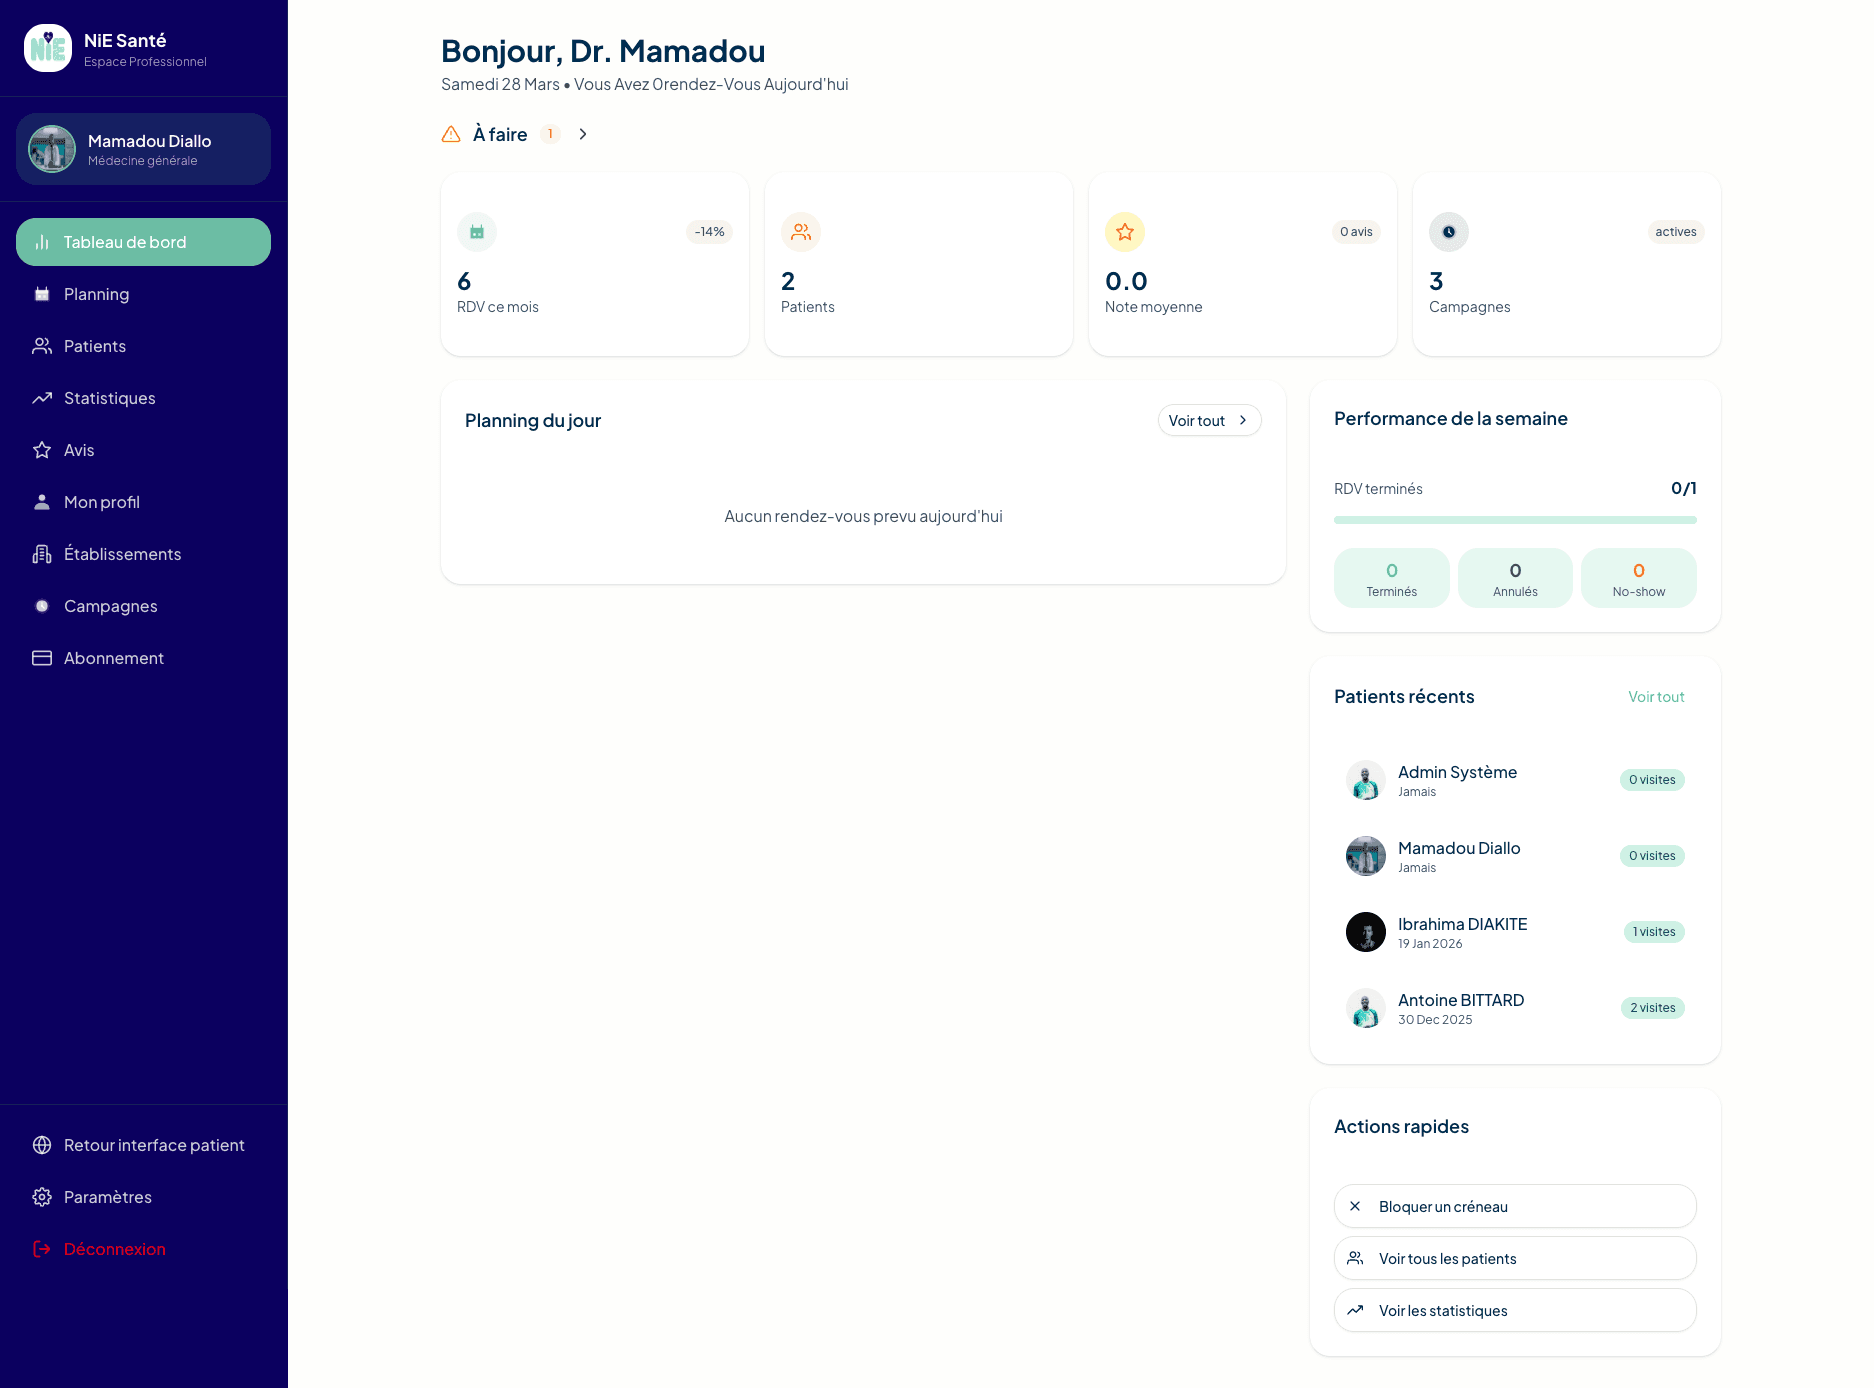Click the Paramètres gear icon
The image size is (1874, 1388).
[x=42, y=1197]
